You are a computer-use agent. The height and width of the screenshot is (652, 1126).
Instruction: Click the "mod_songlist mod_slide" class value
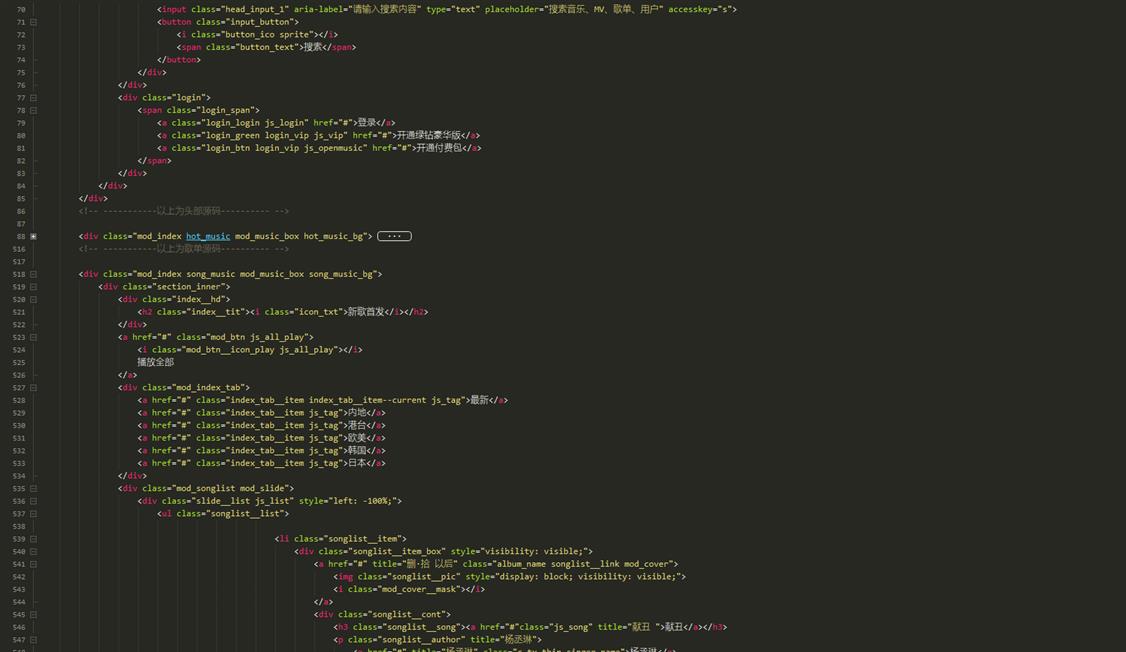coord(230,488)
